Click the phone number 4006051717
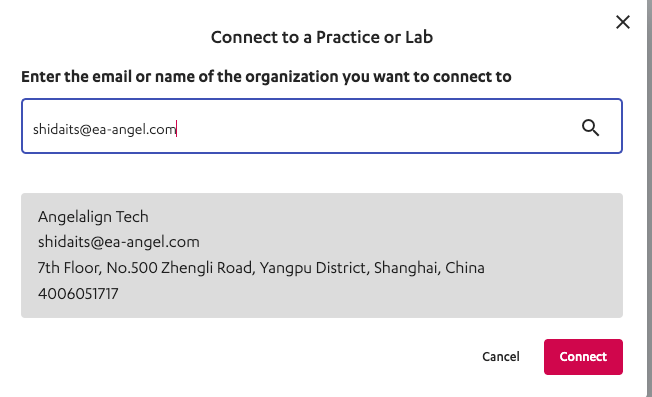Image resolution: width=652 pixels, height=397 pixels. click(78, 294)
